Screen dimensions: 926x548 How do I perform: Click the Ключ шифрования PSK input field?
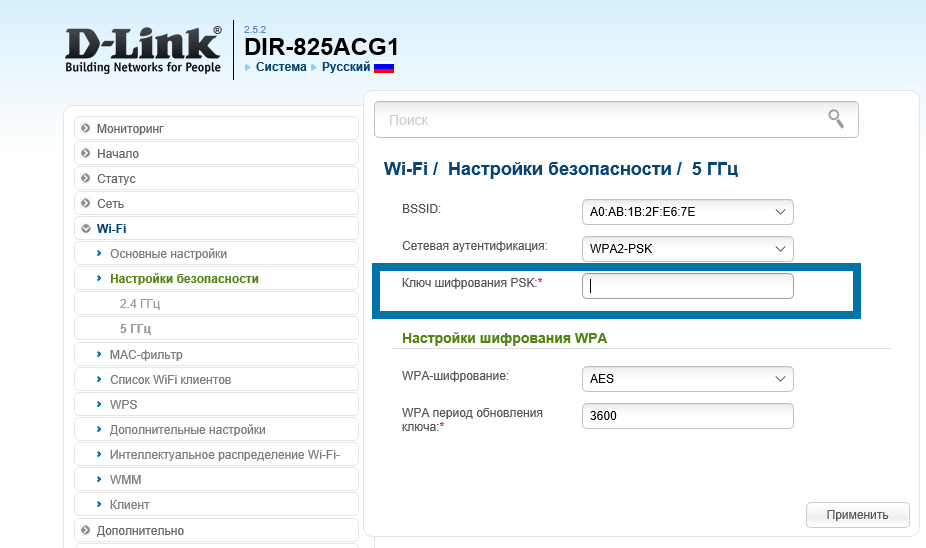click(687, 286)
